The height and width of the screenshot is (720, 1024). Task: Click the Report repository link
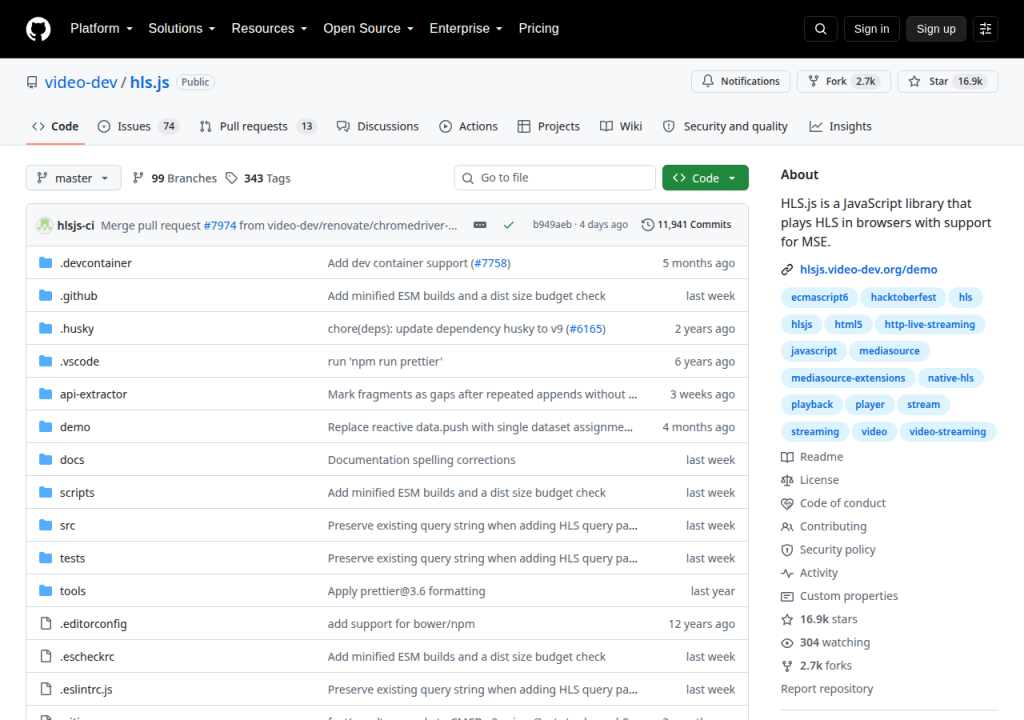pyautogui.click(x=827, y=689)
